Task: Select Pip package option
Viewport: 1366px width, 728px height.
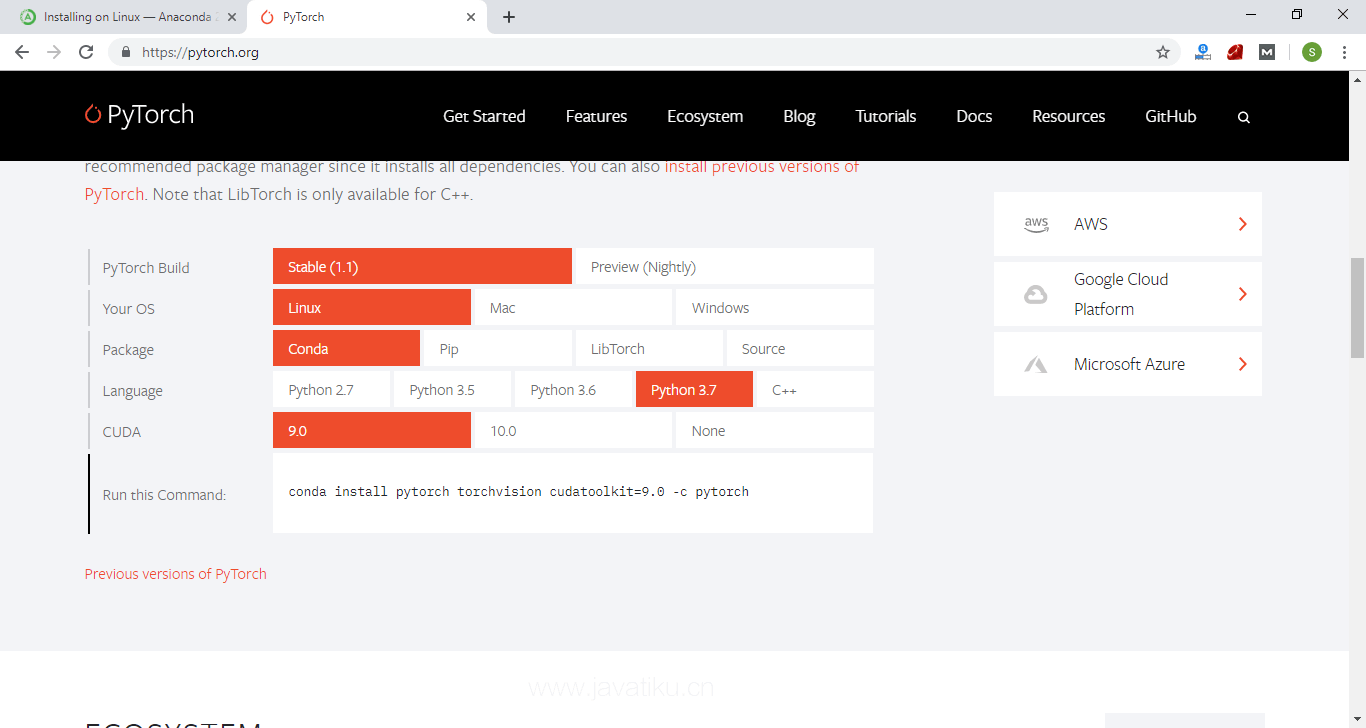Action: pyautogui.click(x=498, y=348)
